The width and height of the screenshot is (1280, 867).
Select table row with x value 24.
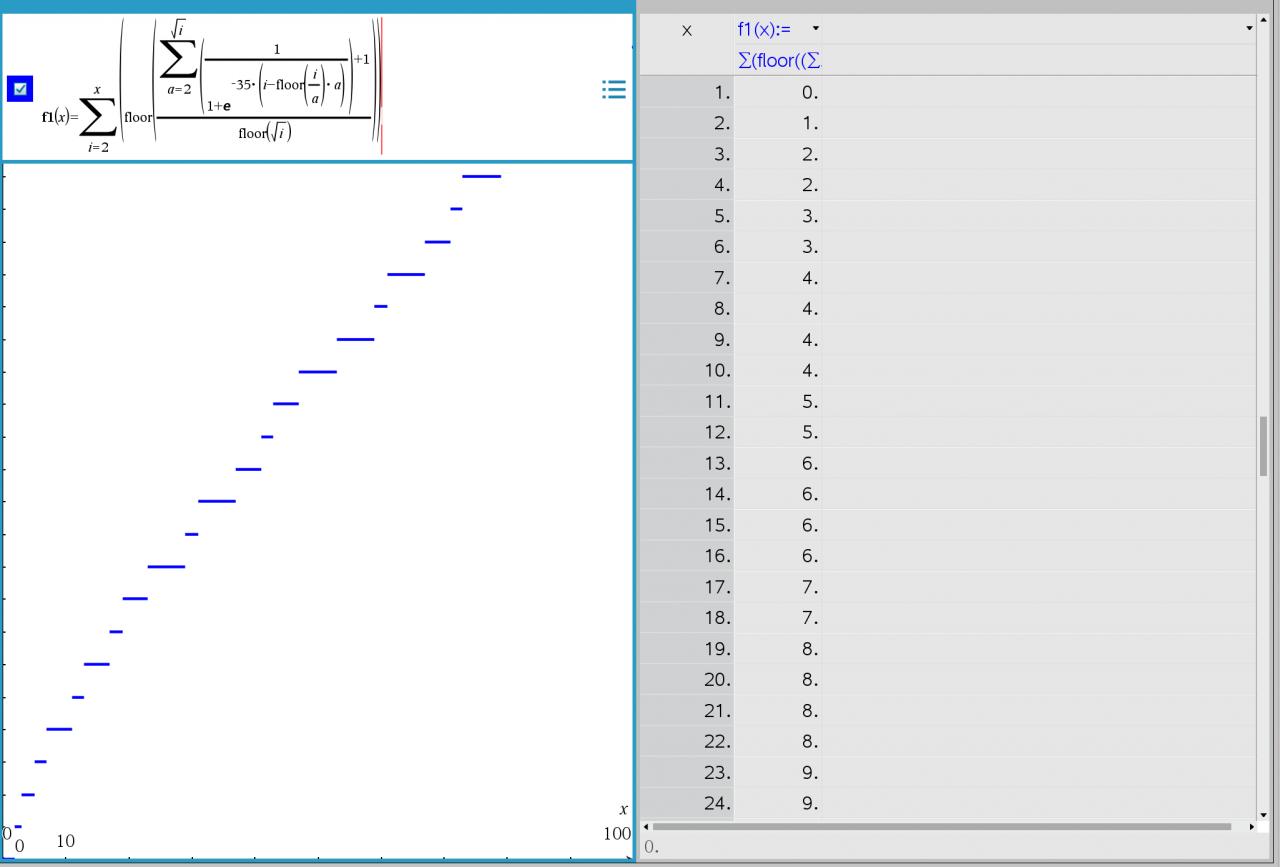pyautogui.click(x=687, y=803)
